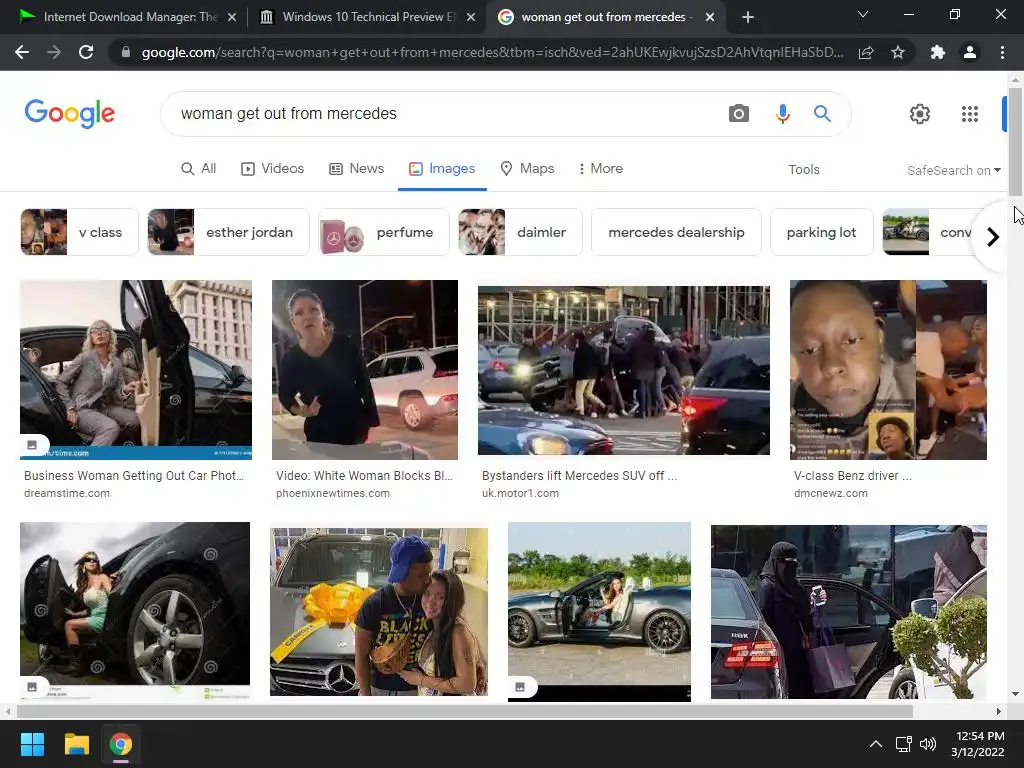Viewport: 1024px width, 768px height.
Task: Show hidden system tray icons
Action: tap(876, 744)
